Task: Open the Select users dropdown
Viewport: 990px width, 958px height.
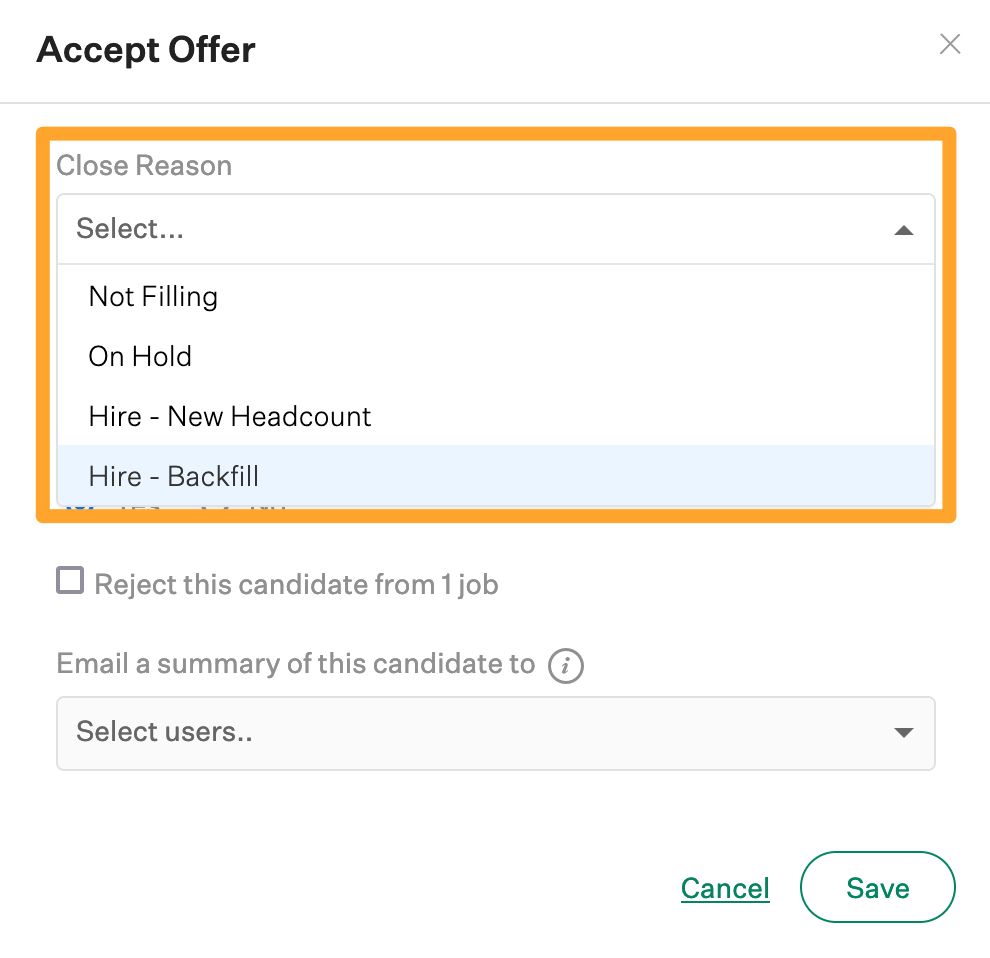Action: point(497,733)
